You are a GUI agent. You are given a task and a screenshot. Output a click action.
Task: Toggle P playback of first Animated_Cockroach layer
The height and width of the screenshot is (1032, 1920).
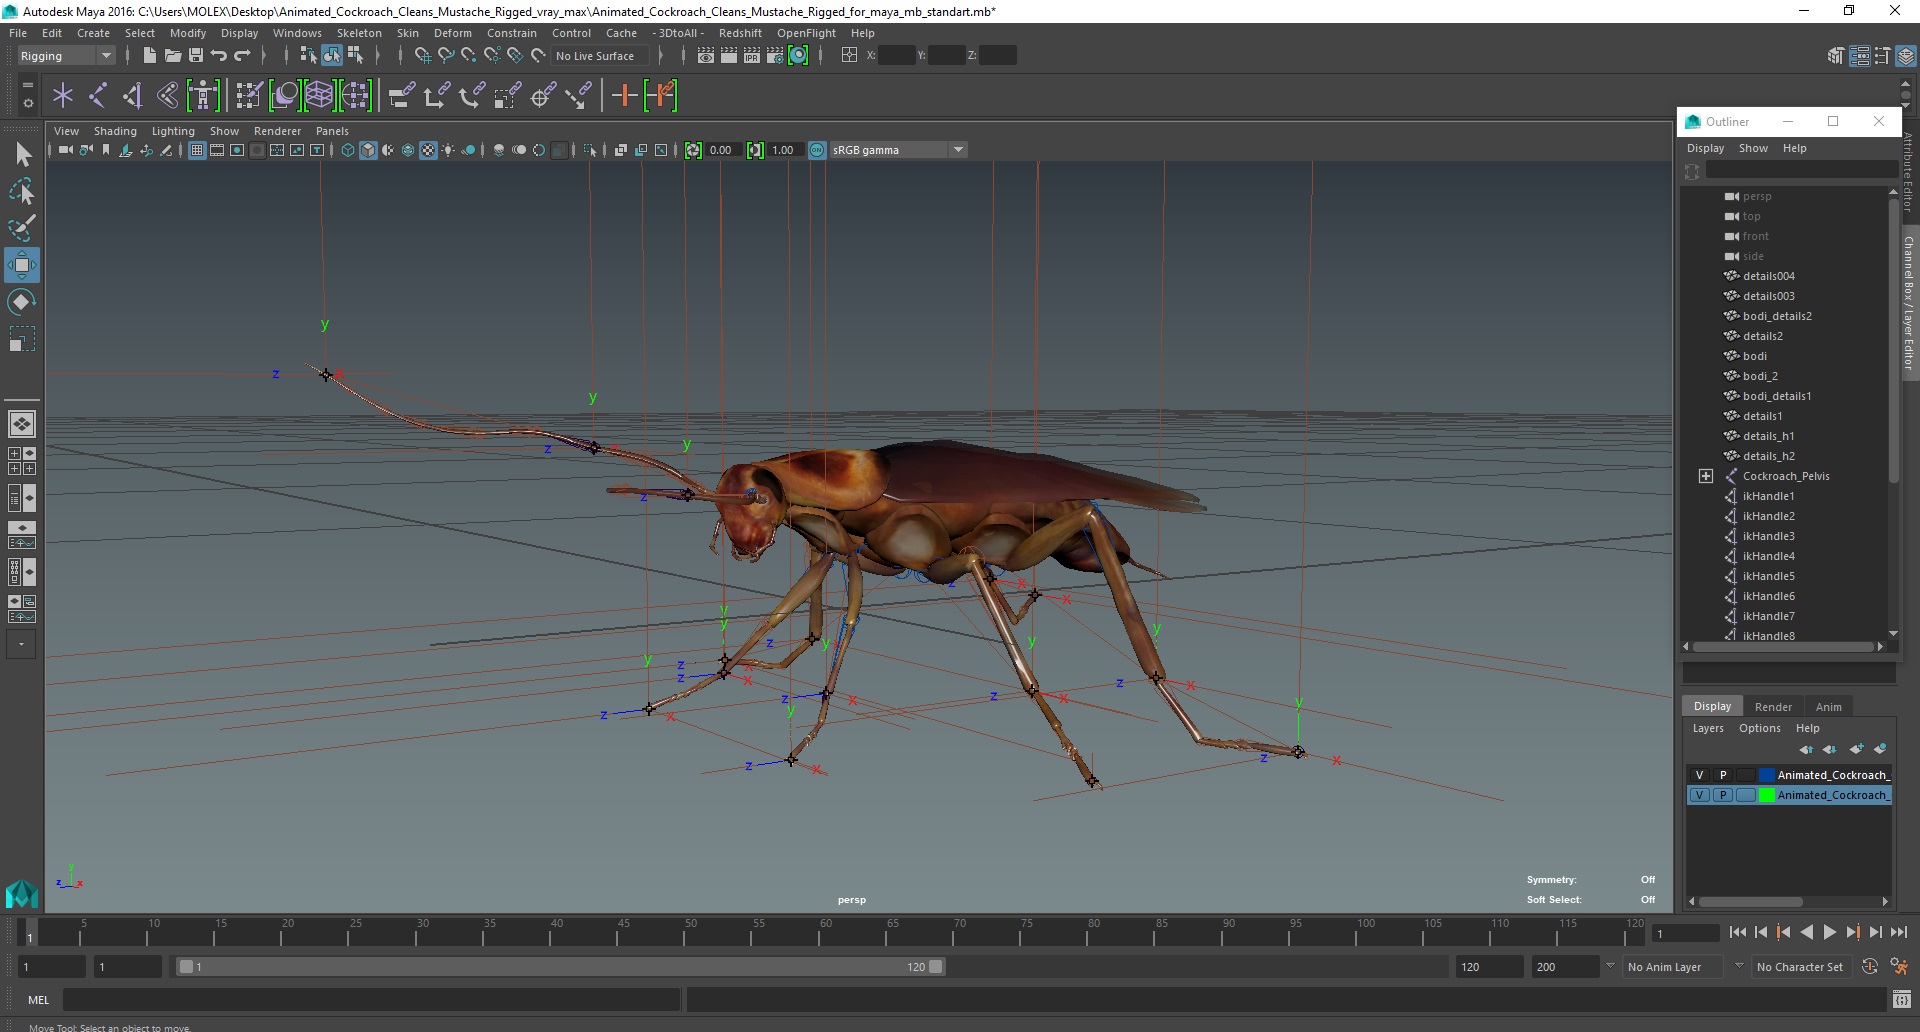point(1722,775)
